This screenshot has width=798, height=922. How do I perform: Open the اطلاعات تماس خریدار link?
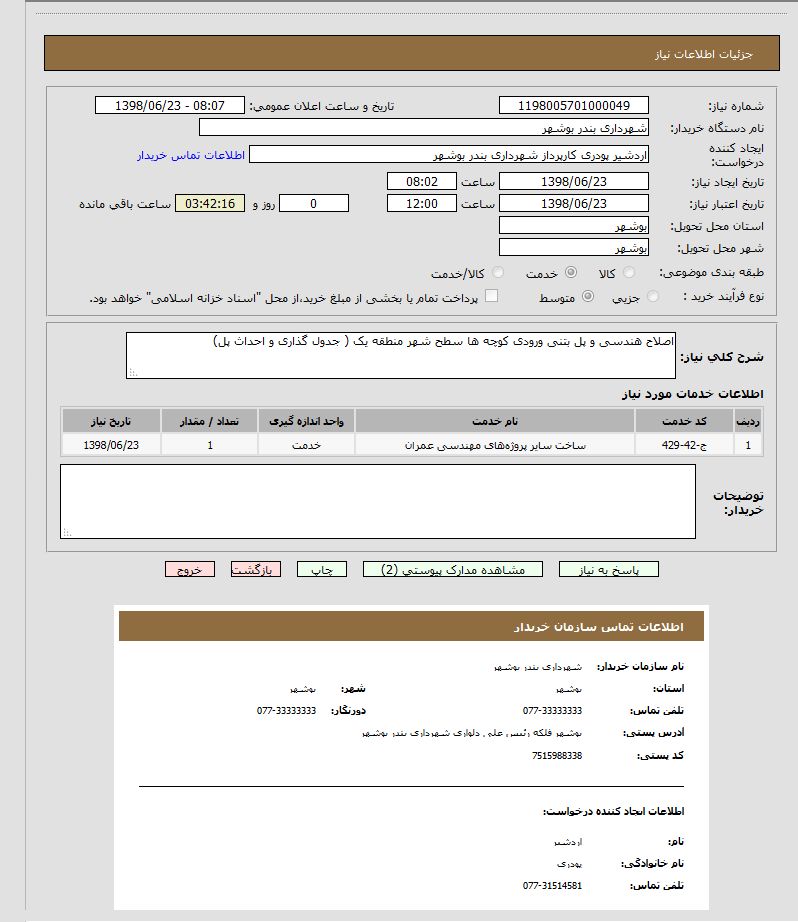pyautogui.click(x=191, y=155)
